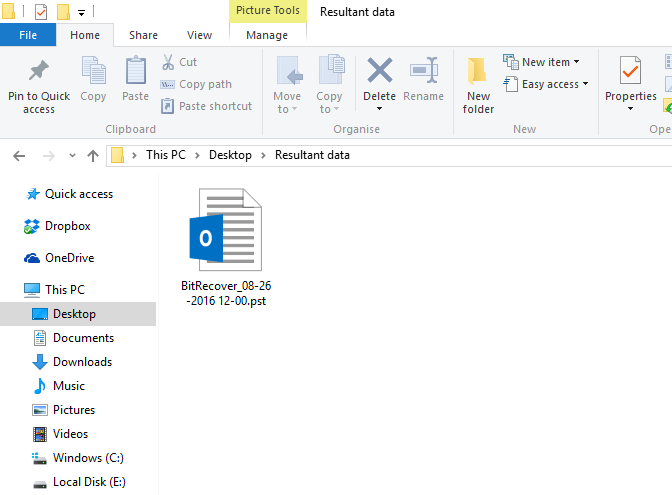Open the File menu tab
The height and width of the screenshot is (495, 672).
point(28,35)
